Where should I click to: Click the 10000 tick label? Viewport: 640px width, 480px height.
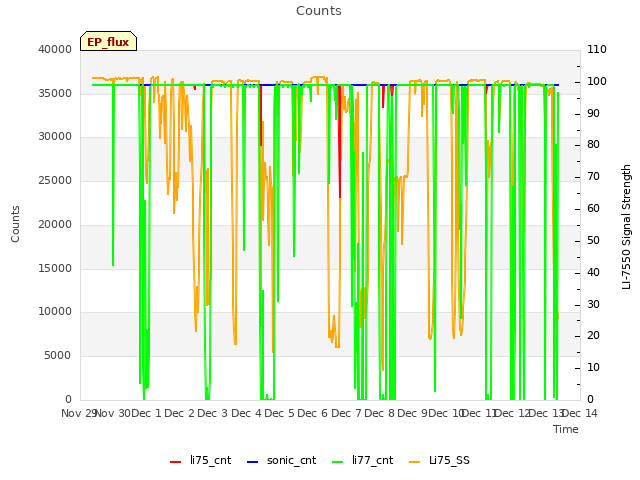point(55,312)
